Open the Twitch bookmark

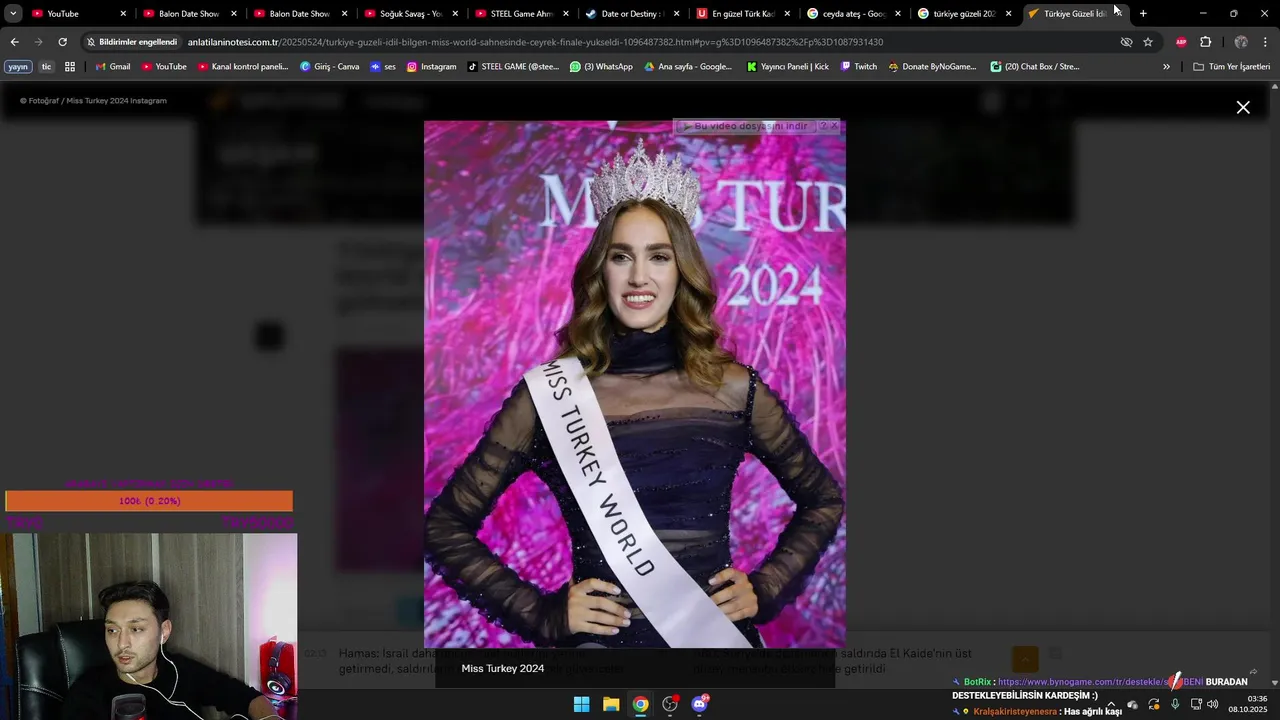coord(859,67)
